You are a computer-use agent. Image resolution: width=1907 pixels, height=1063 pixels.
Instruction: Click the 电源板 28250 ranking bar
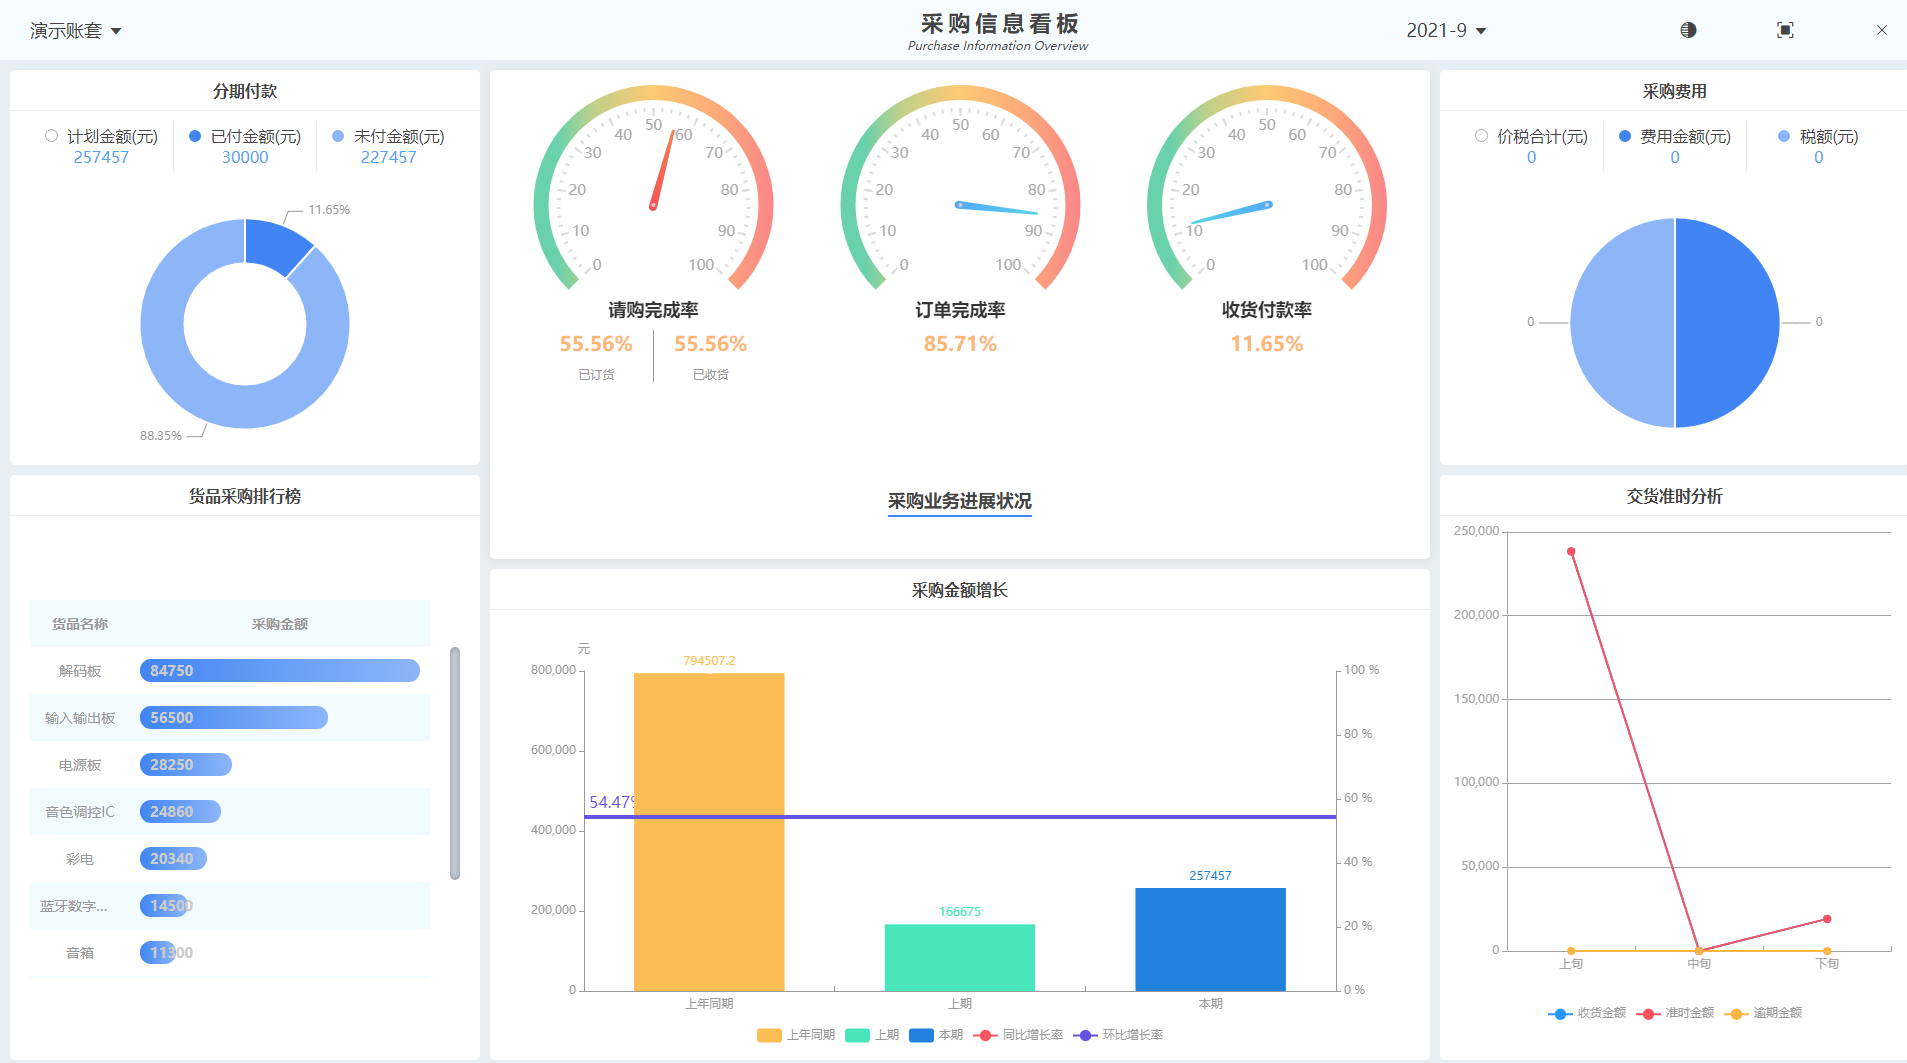tap(186, 765)
